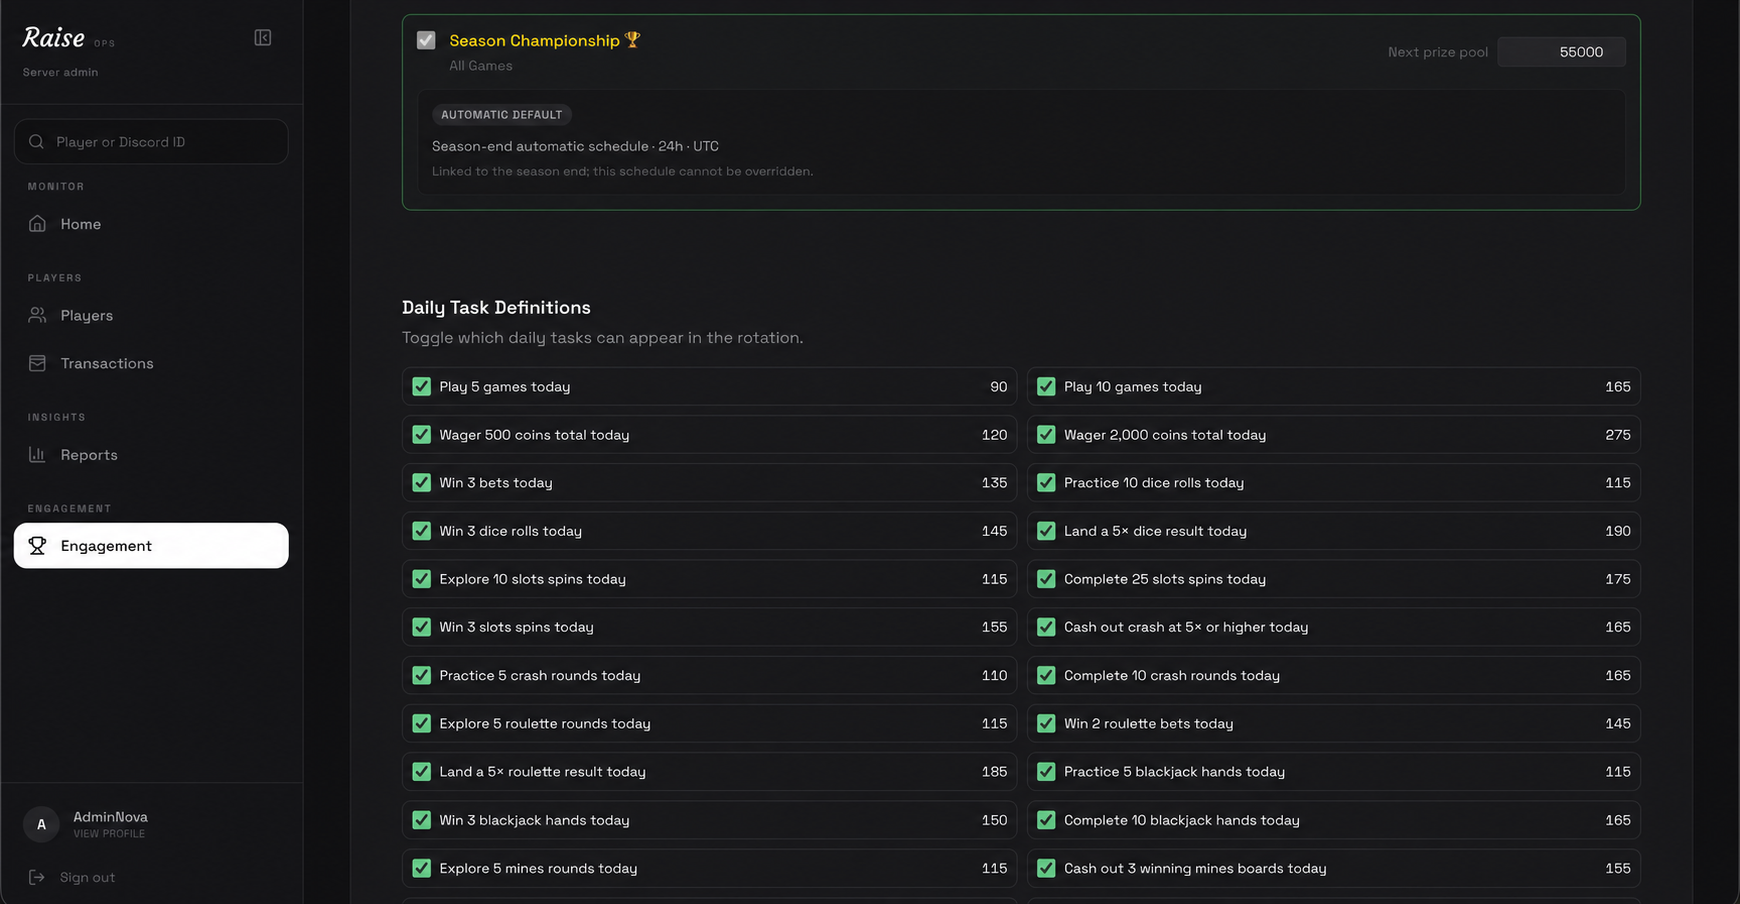Uncheck Explore 10 slots spins today
The width and height of the screenshot is (1740, 904).
422,579
